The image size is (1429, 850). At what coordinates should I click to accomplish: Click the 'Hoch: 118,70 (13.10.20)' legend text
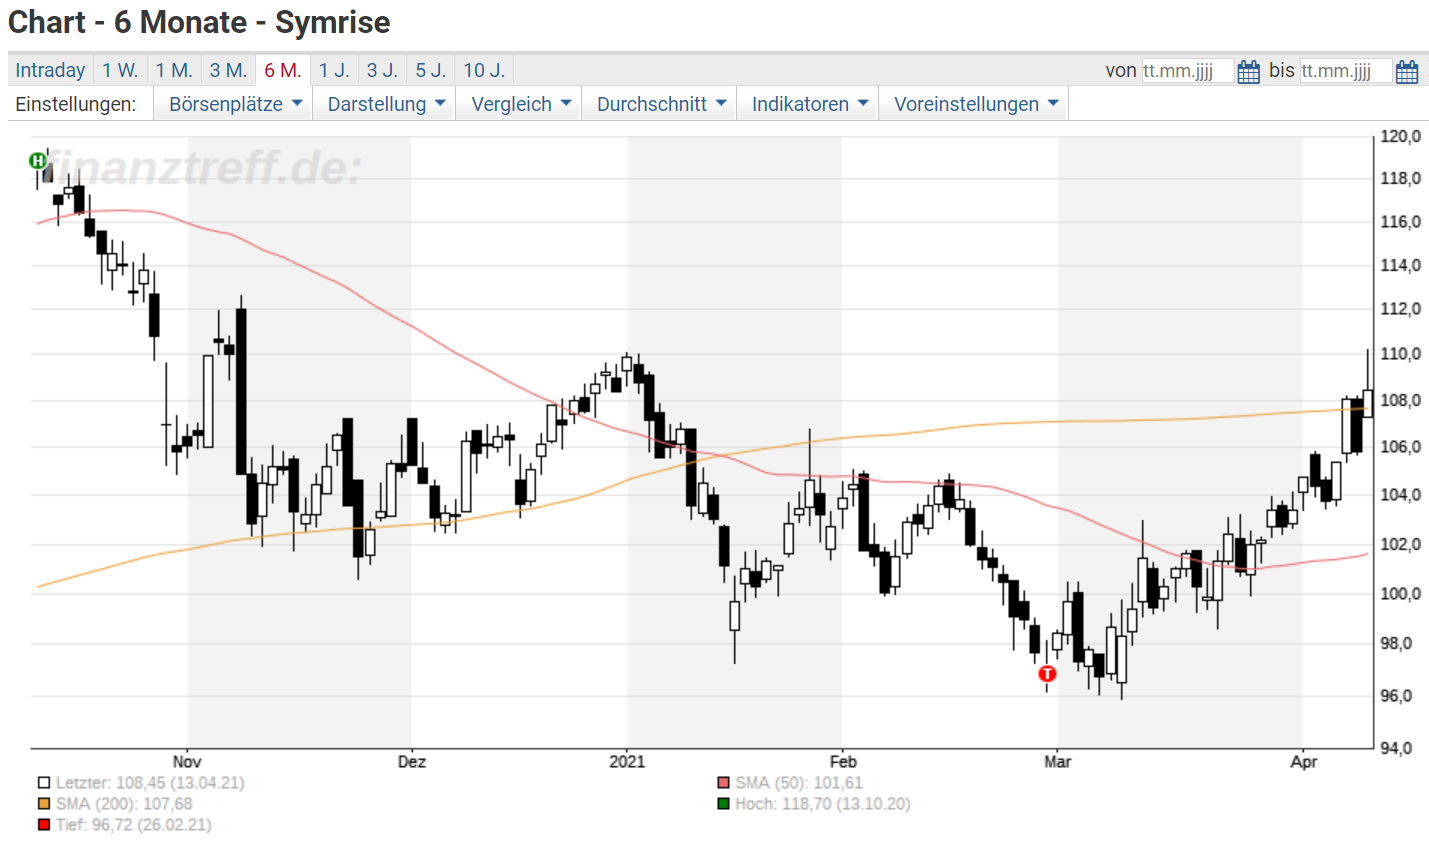tap(823, 804)
